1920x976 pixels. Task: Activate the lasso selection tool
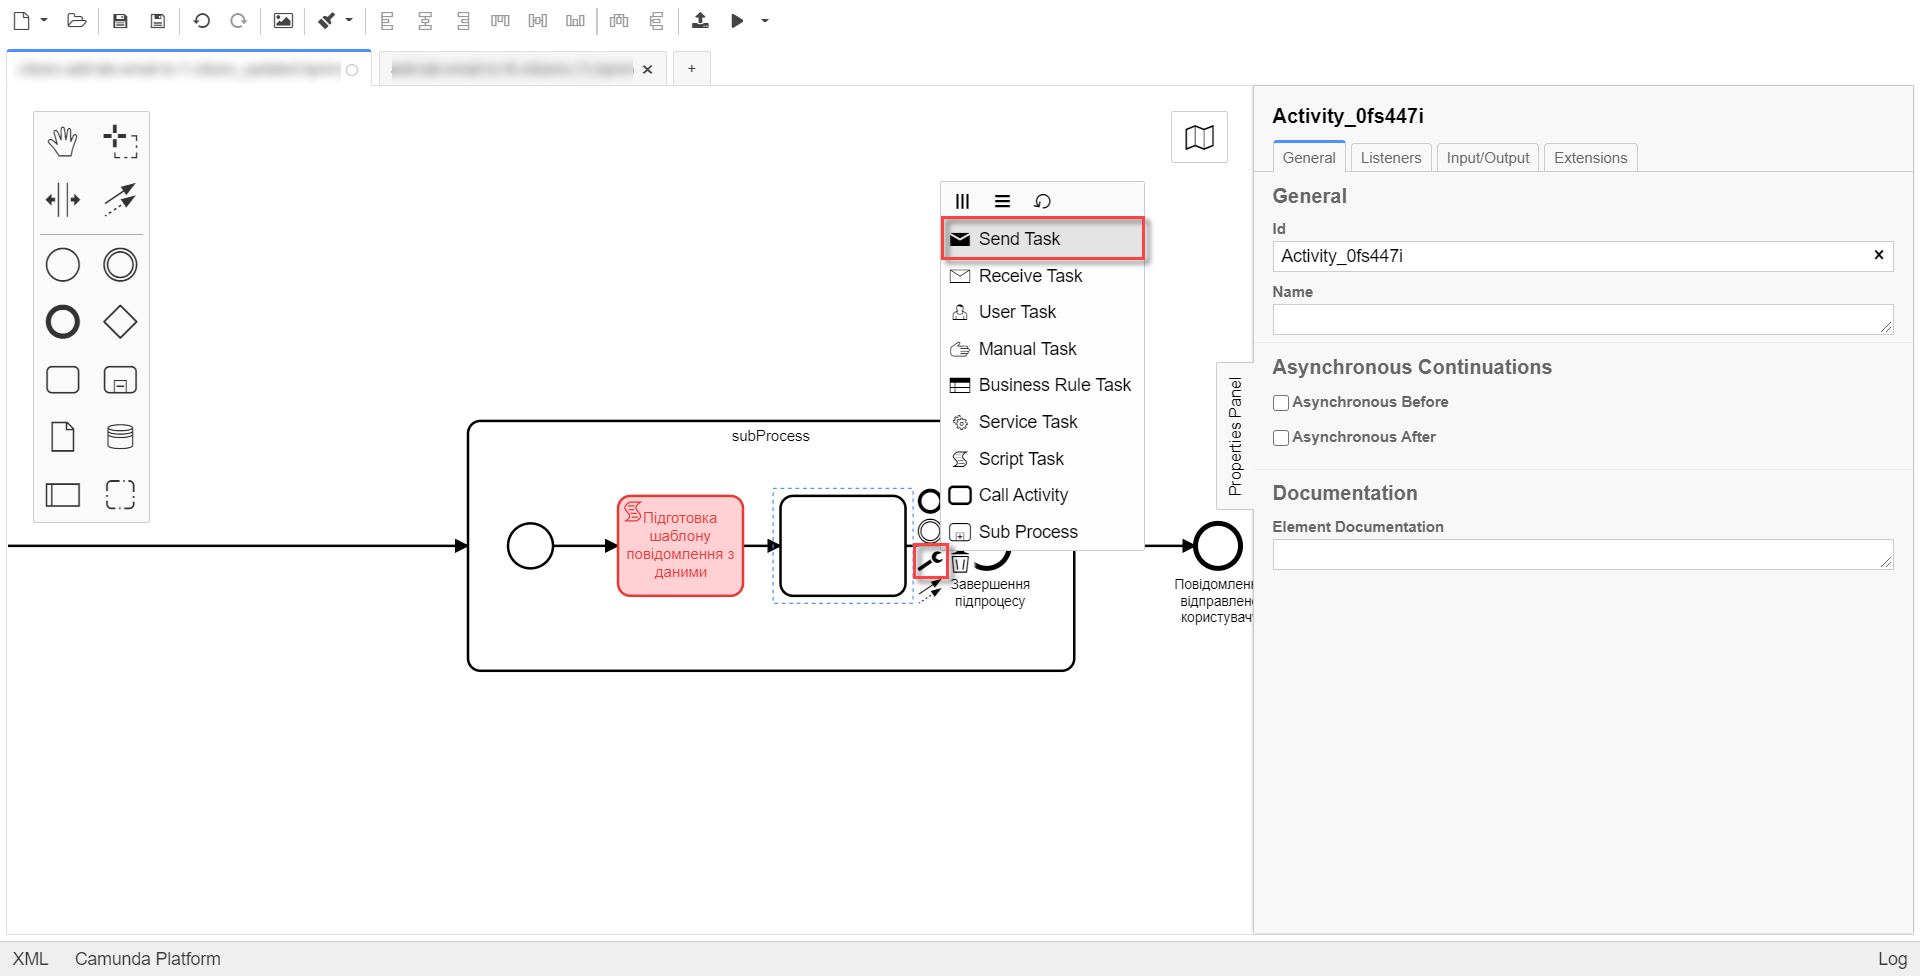[x=120, y=142]
